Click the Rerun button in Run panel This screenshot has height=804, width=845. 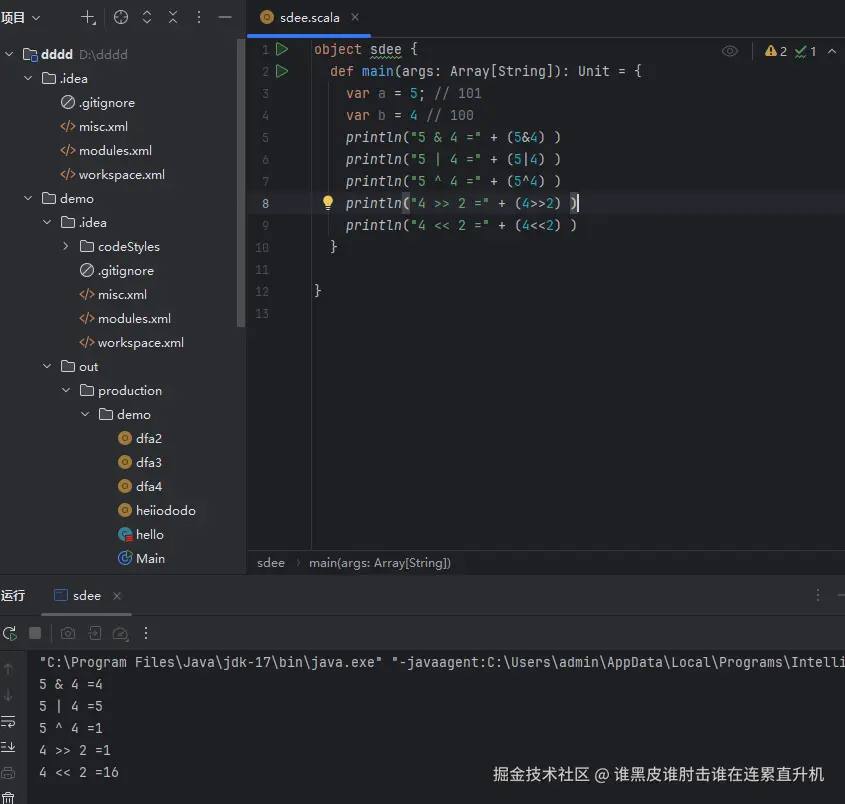click(x=9, y=633)
